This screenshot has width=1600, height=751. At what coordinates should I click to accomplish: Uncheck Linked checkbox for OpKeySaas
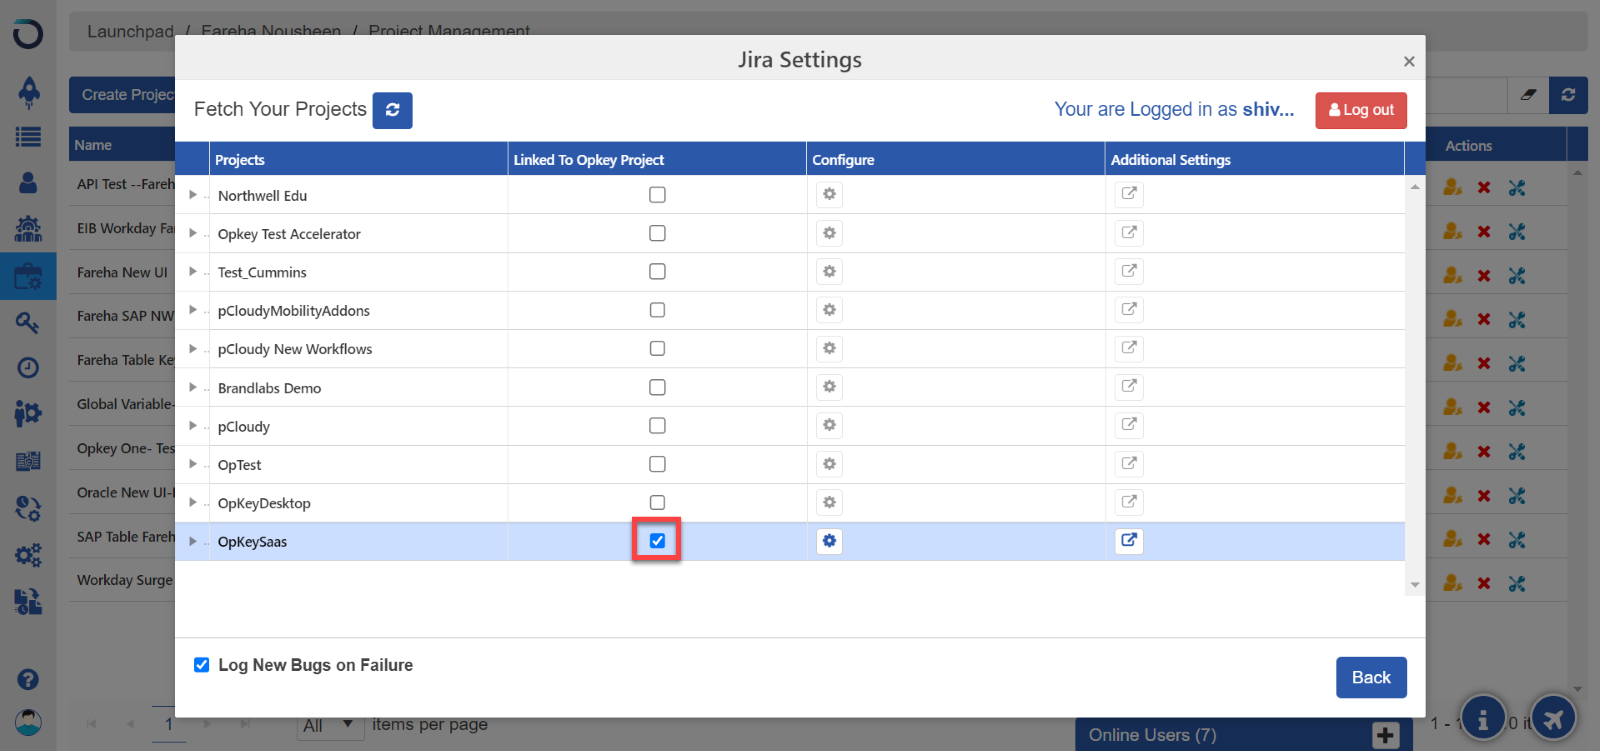pos(657,540)
